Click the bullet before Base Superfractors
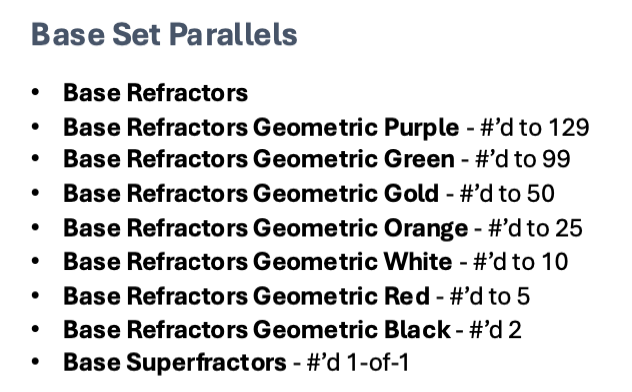Viewport: 632px width, 392px height. 35,361
